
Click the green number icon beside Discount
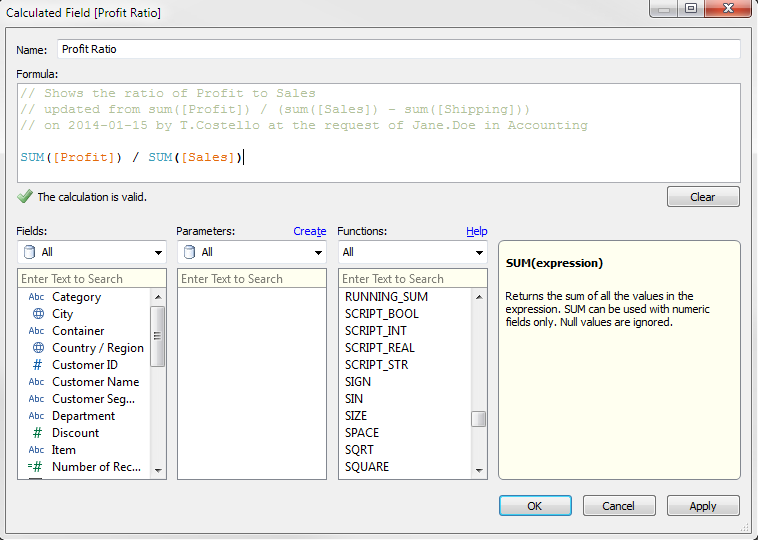click(37, 433)
